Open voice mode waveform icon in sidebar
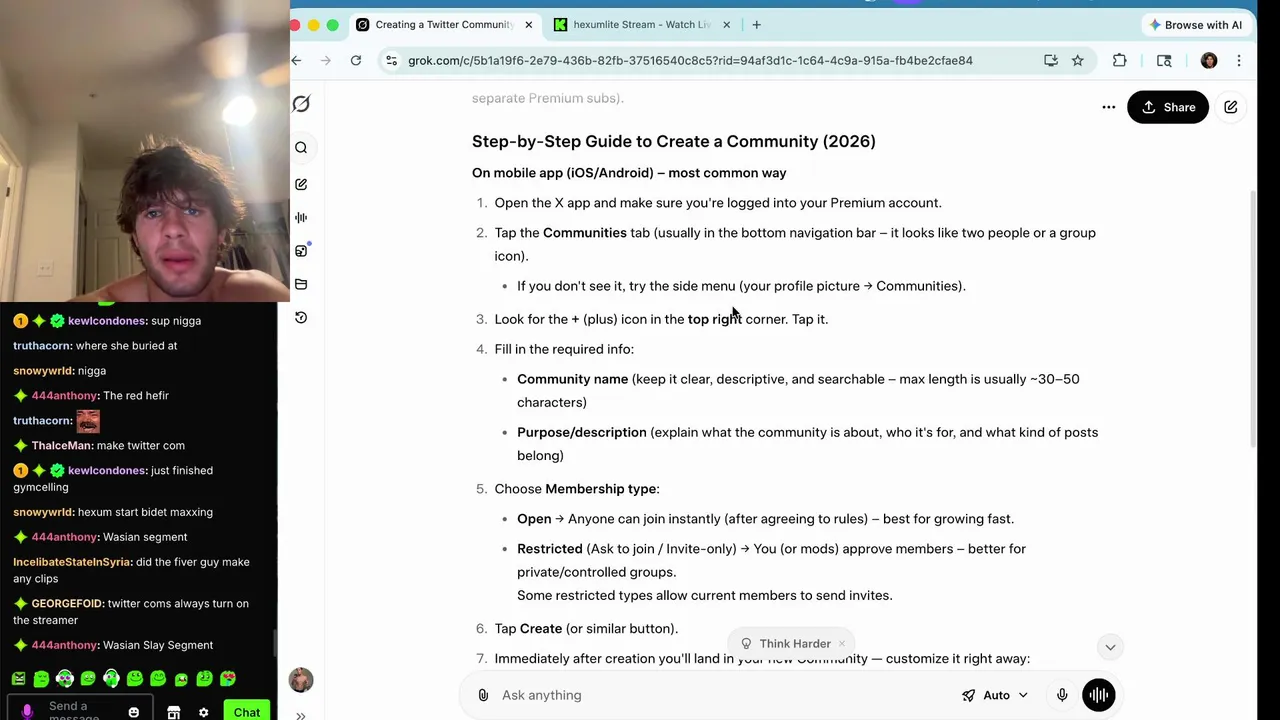This screenshot has width=1280, height=720. [x=301, y=217]
